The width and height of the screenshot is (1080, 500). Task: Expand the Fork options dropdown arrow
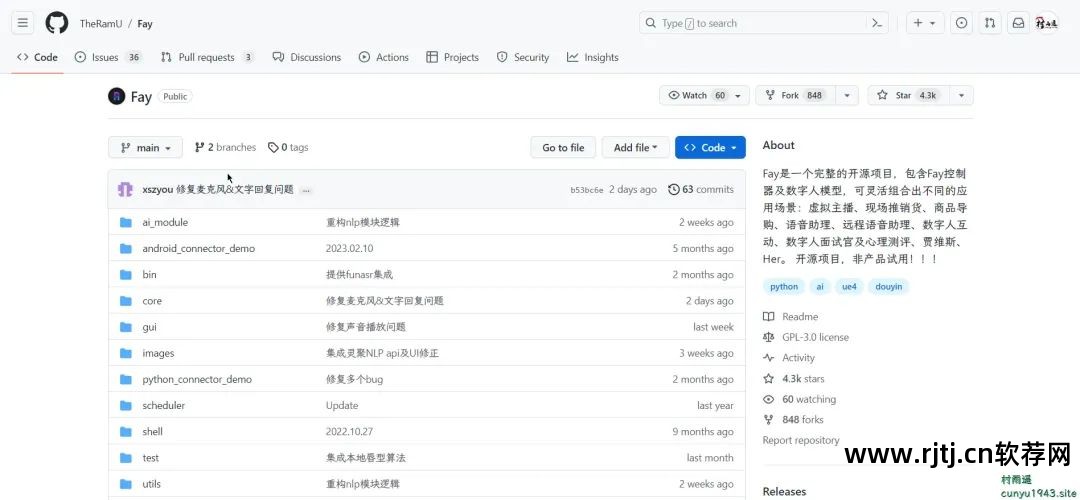click(x=847, y=96)
